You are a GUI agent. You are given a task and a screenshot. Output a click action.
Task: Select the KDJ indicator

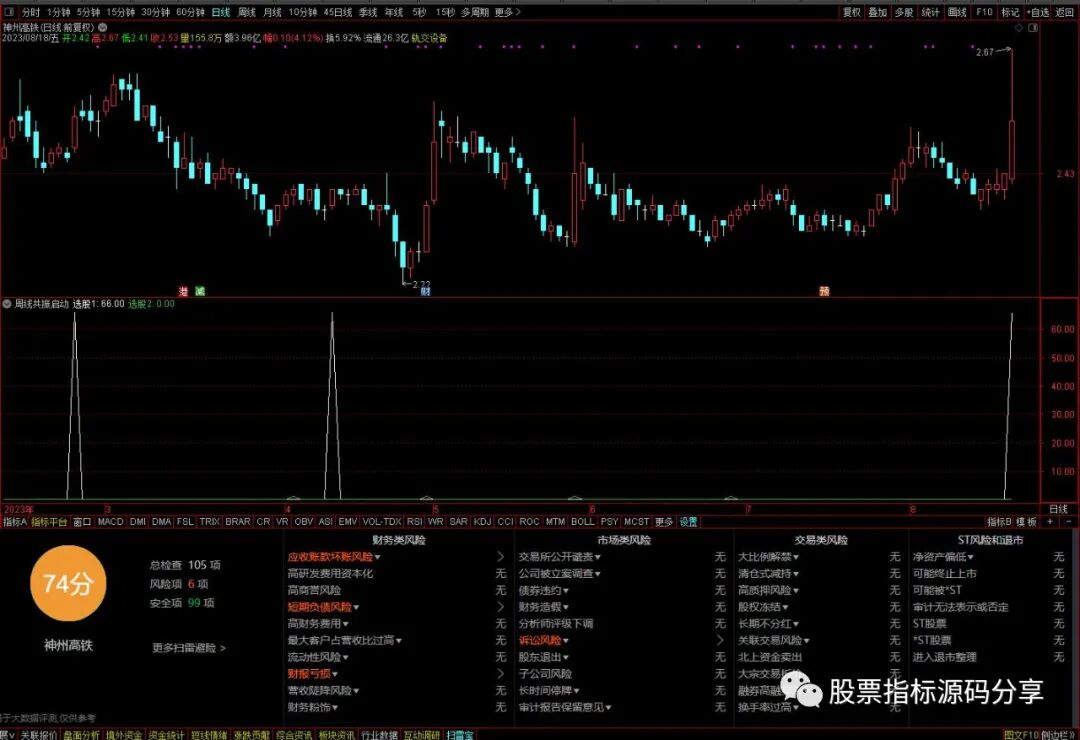coord(482,522)
